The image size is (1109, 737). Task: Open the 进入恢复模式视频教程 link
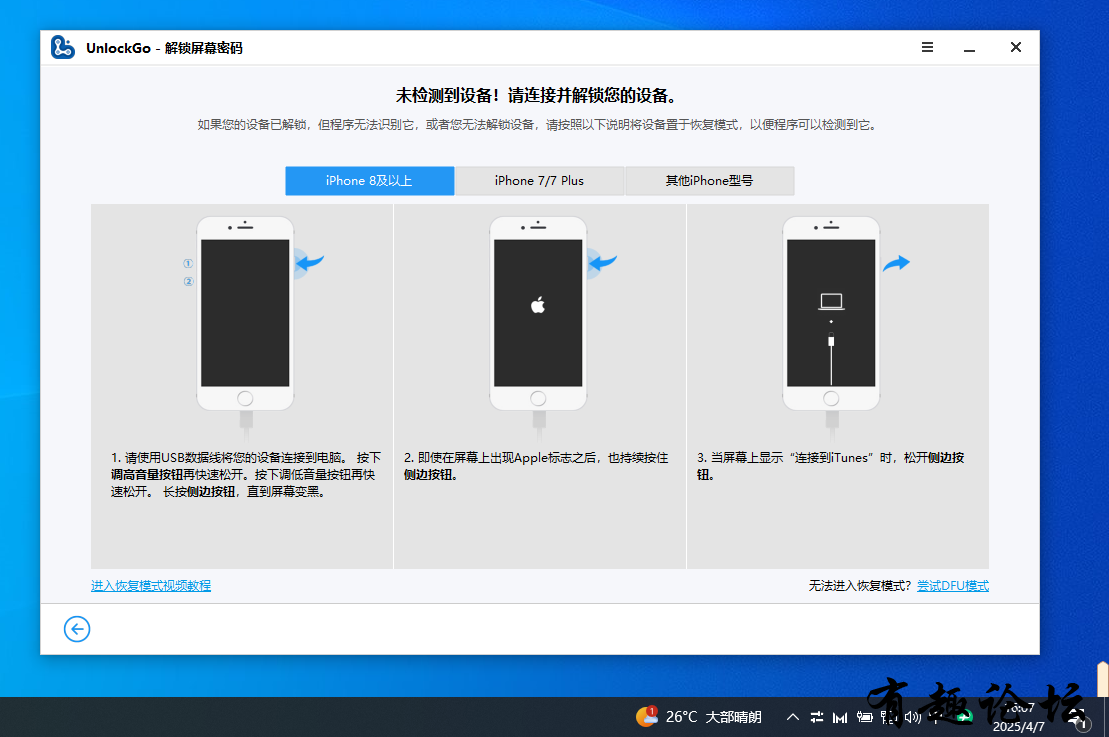tap(151, 586)
